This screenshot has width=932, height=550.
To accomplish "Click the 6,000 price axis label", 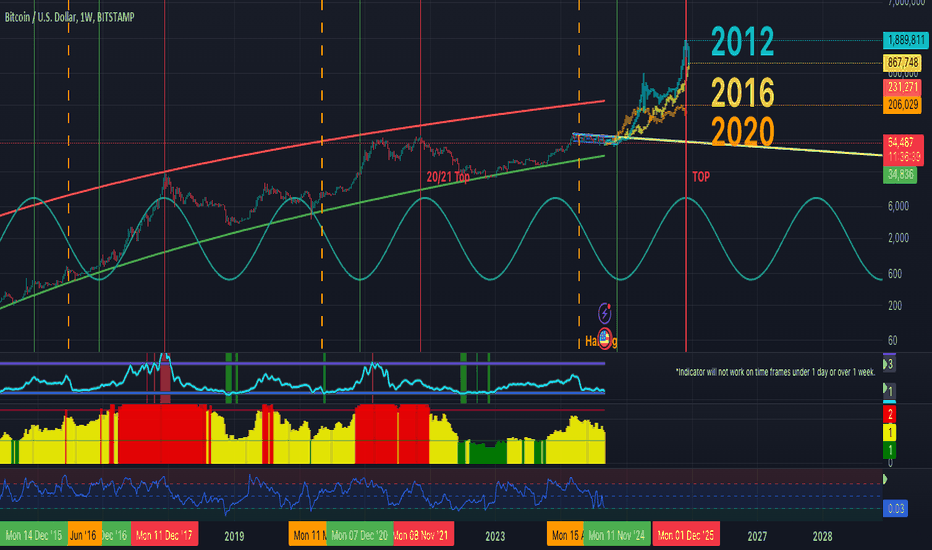I will (898, 206).
